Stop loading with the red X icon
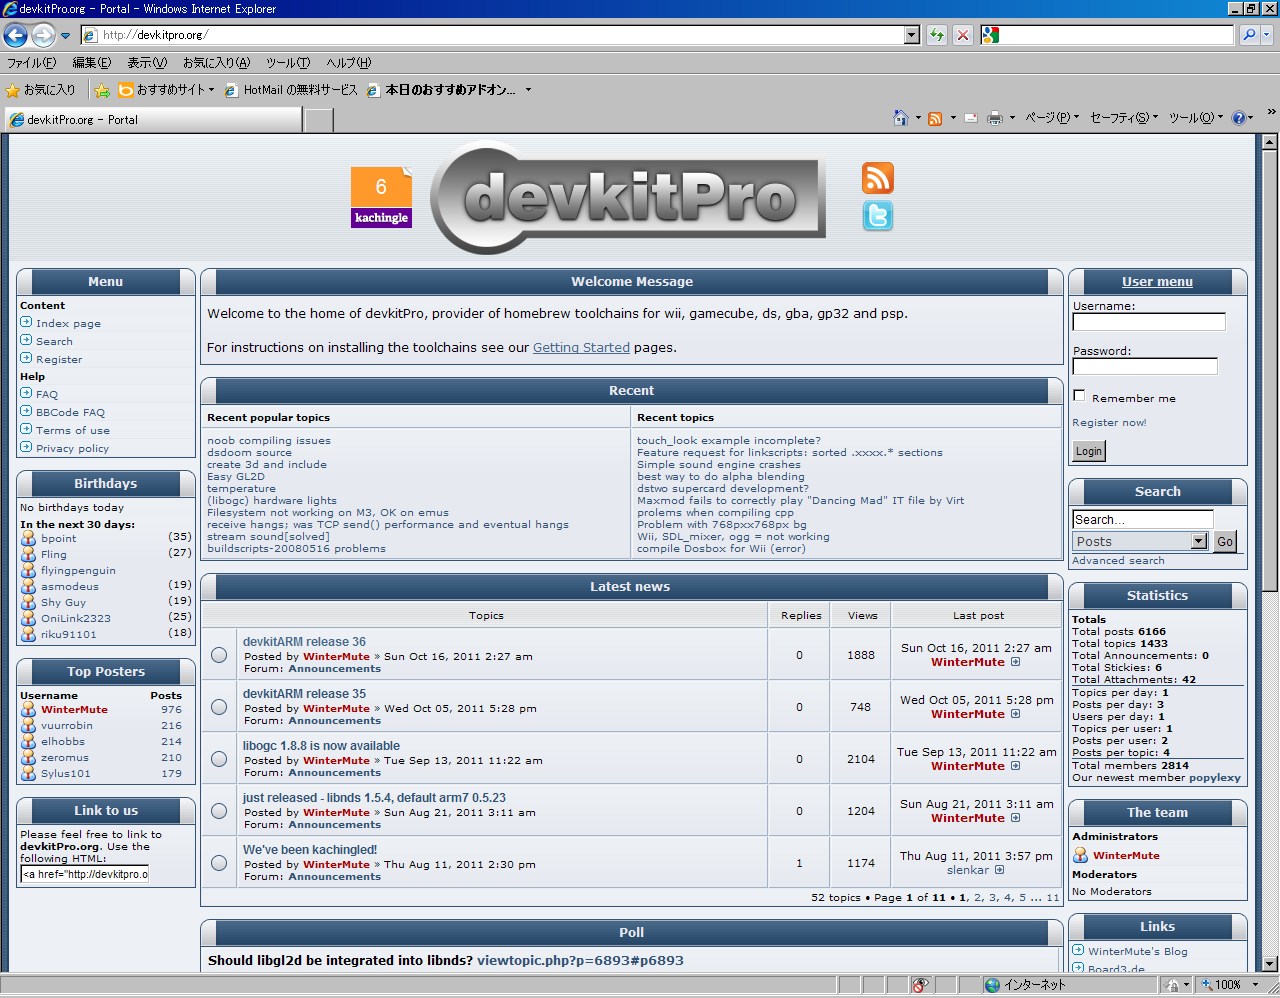Image resolution: width=1280 pixels, height=998 pixels. tap(963, 35)
